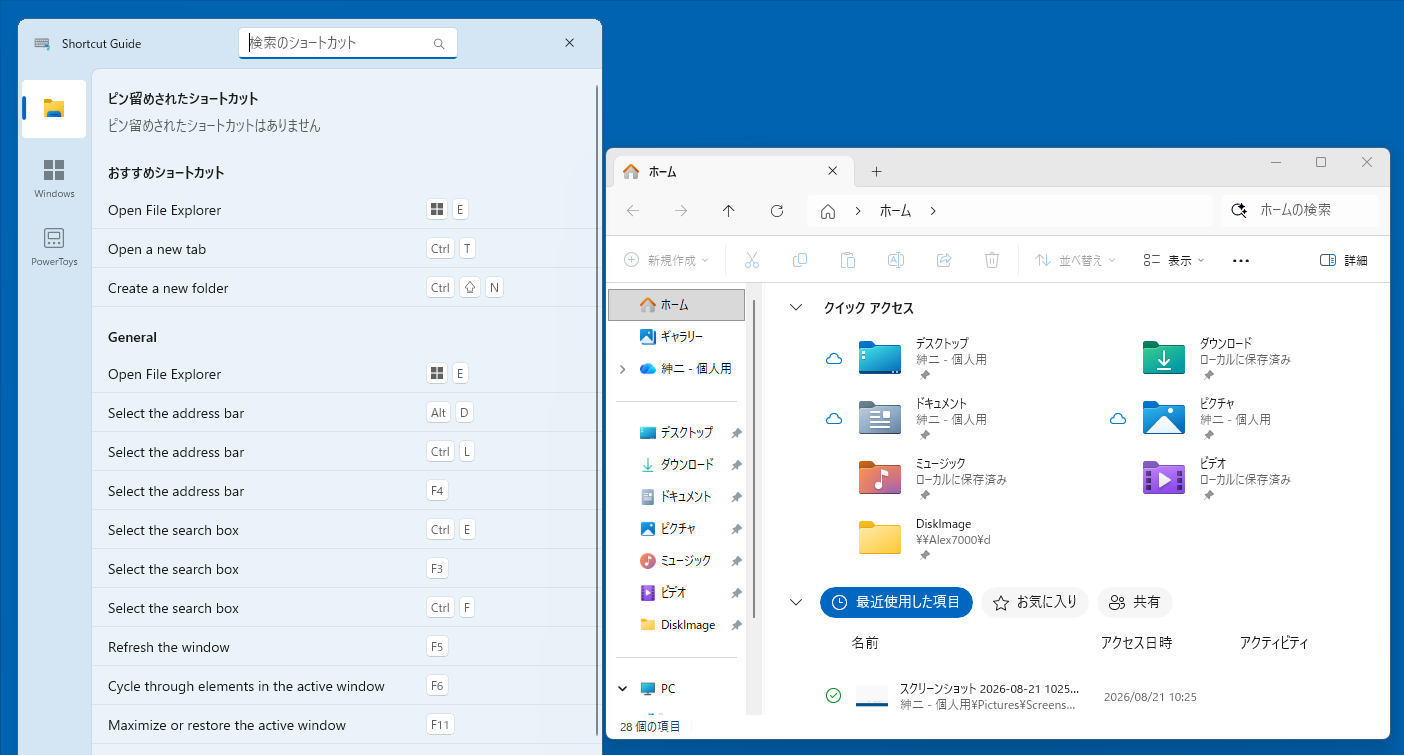The height and width of the screenshot is (755, 1404).
Task: Click the Rename icon in Explorer toolbar
Action: 896,260
